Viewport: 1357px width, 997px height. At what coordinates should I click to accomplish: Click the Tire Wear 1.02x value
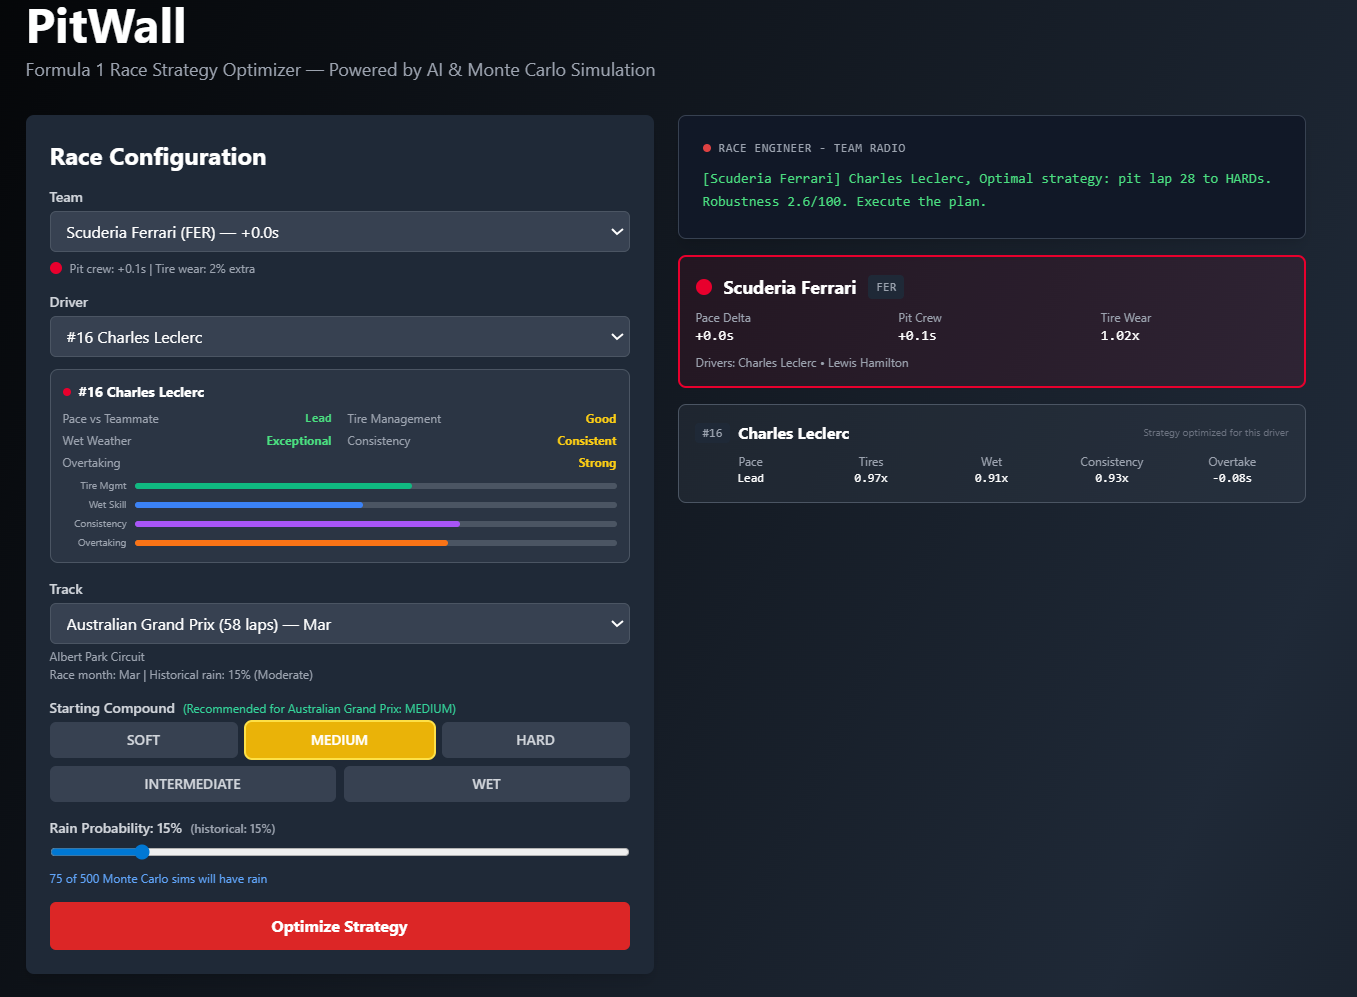coord(1120,336)
